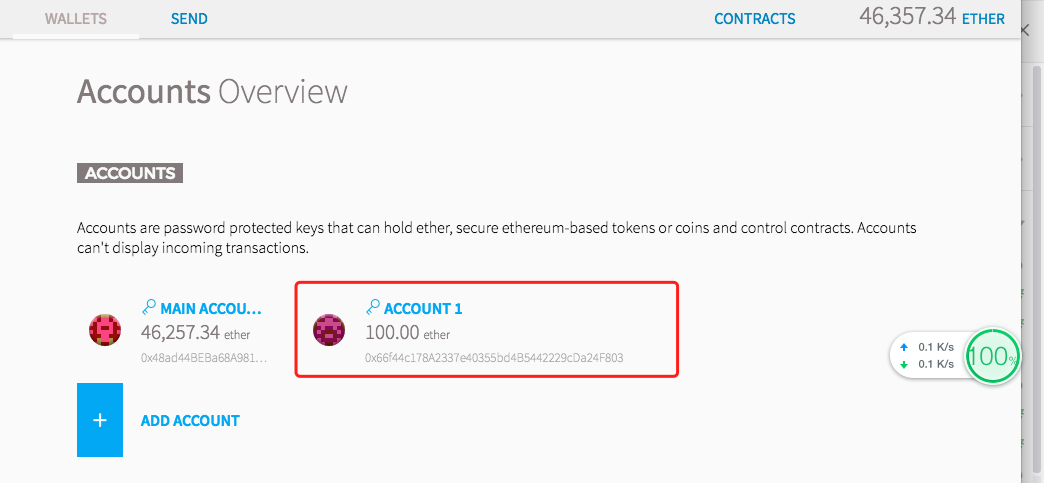Click the Main Account red identicon

105,330
